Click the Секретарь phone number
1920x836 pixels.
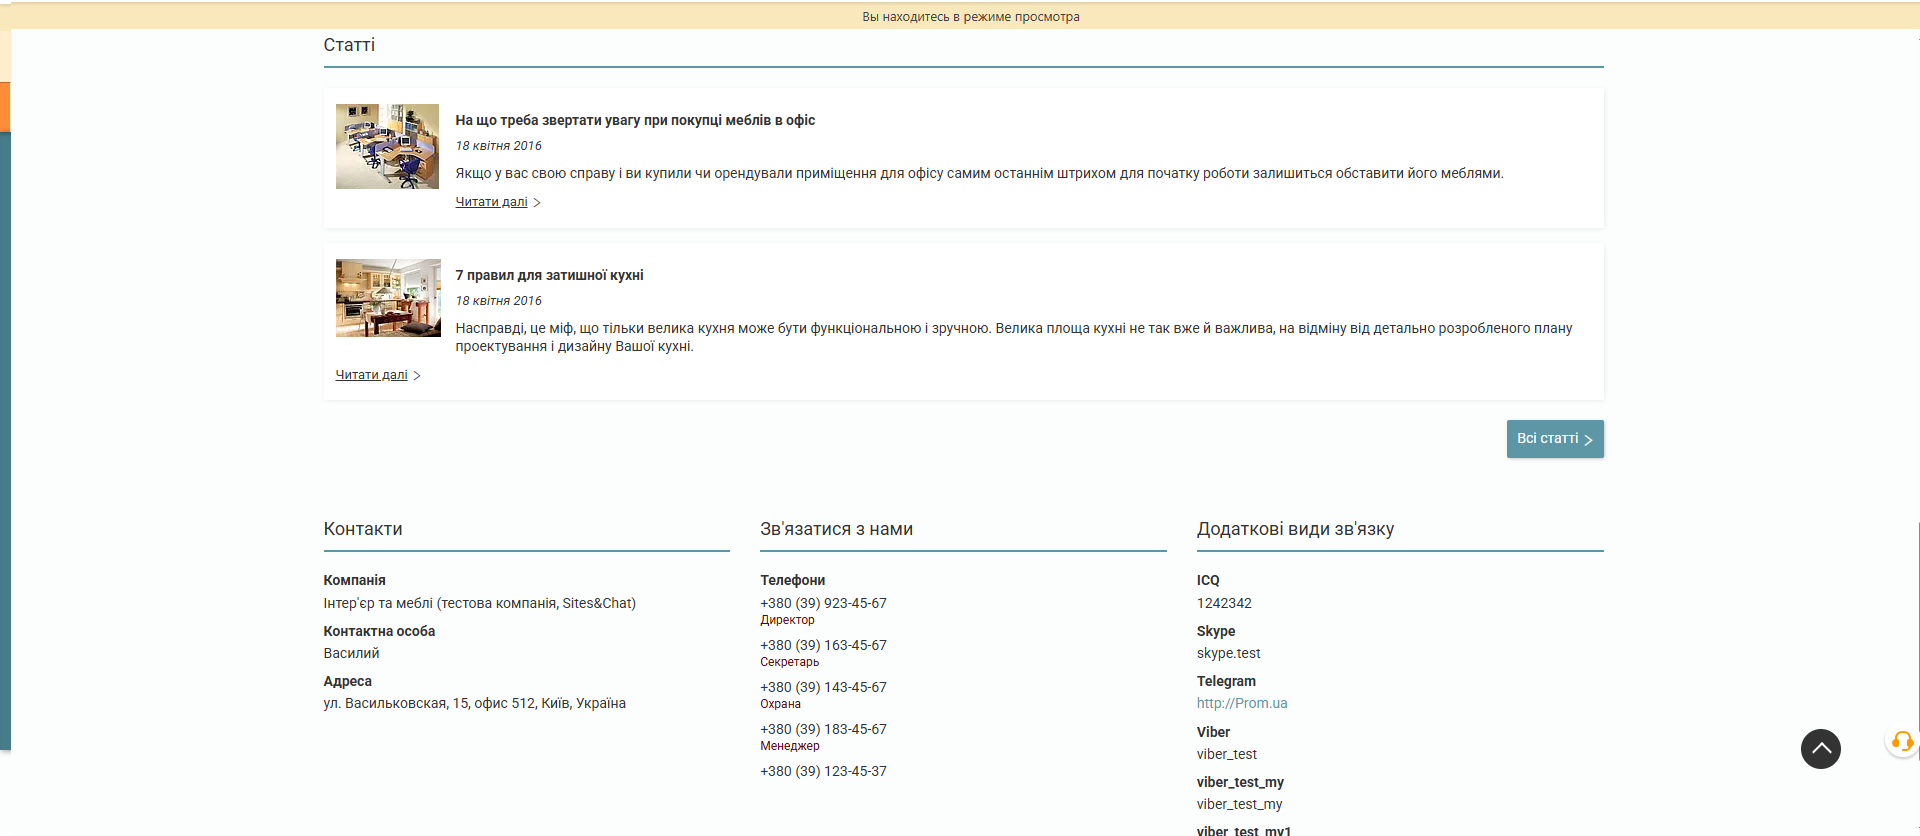[x=823, y=645]
